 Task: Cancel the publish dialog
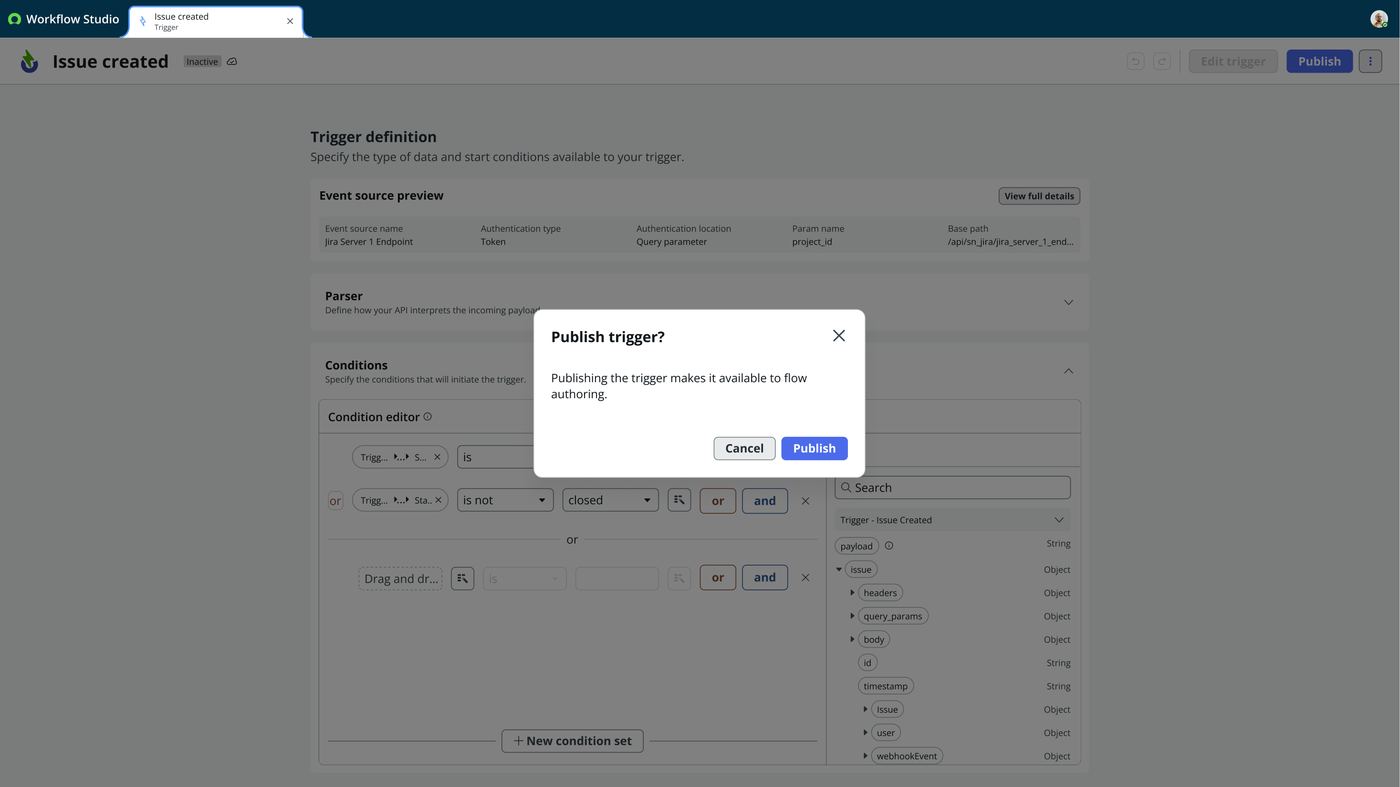(744, 448)
